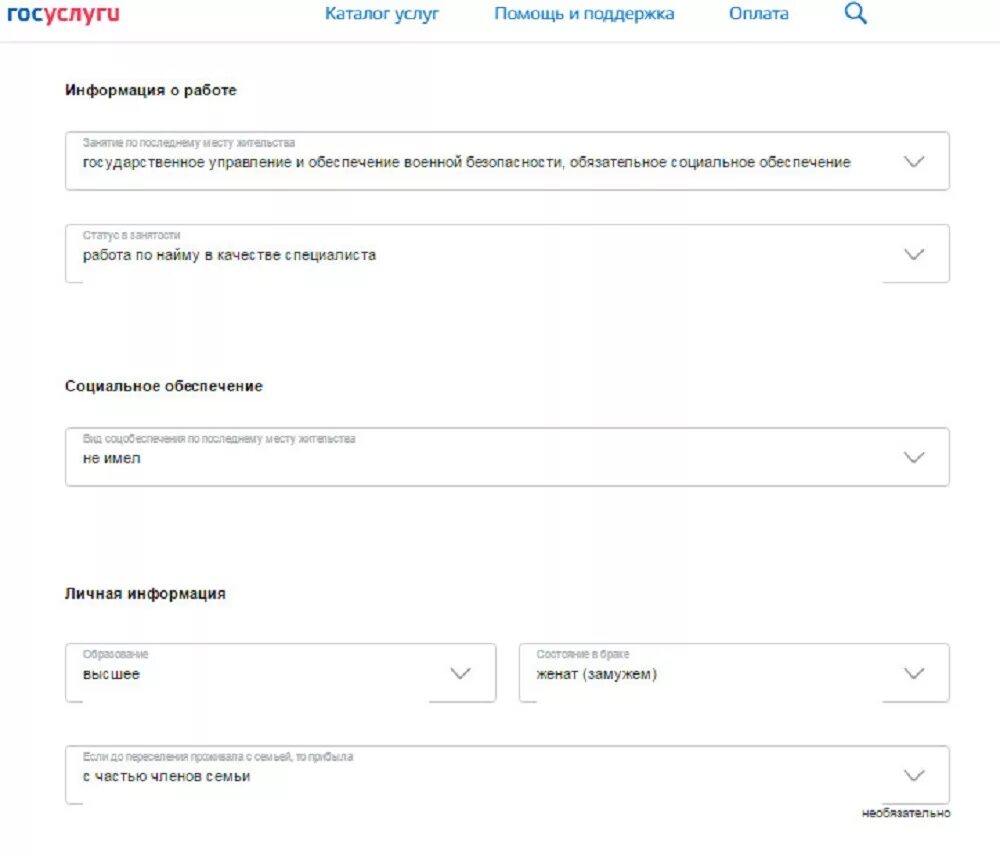
Task: Click the Информация о работе heading
Action: (151, 90)
